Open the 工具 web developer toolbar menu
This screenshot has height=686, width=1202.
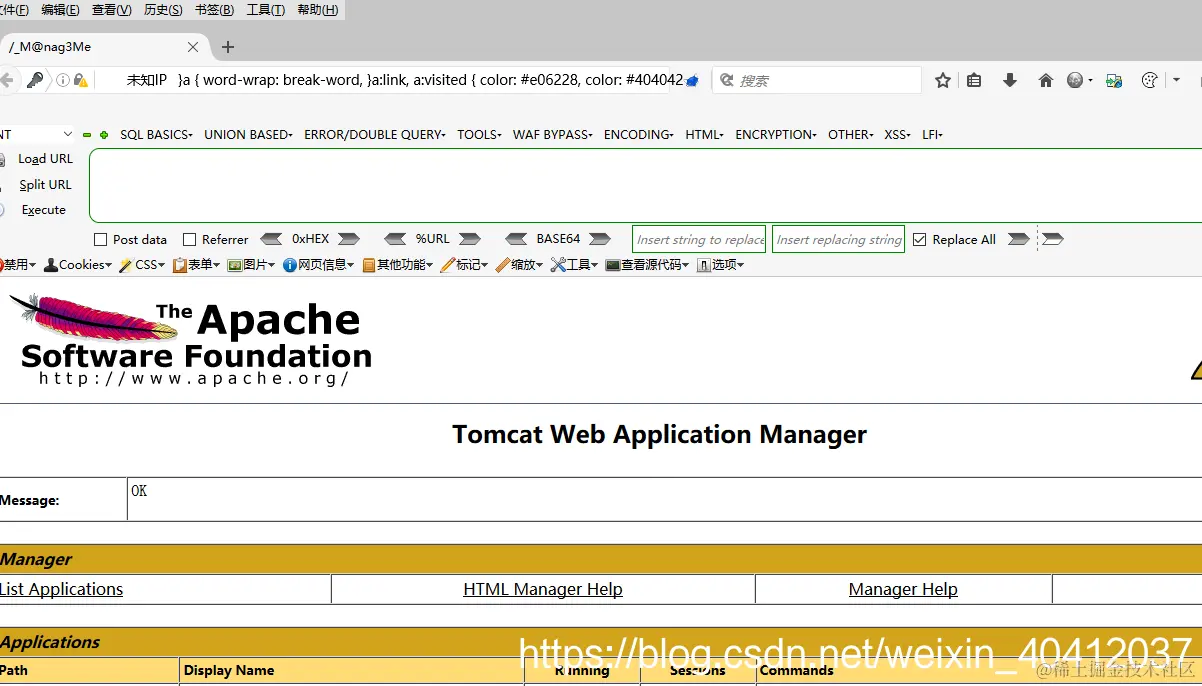575,265
